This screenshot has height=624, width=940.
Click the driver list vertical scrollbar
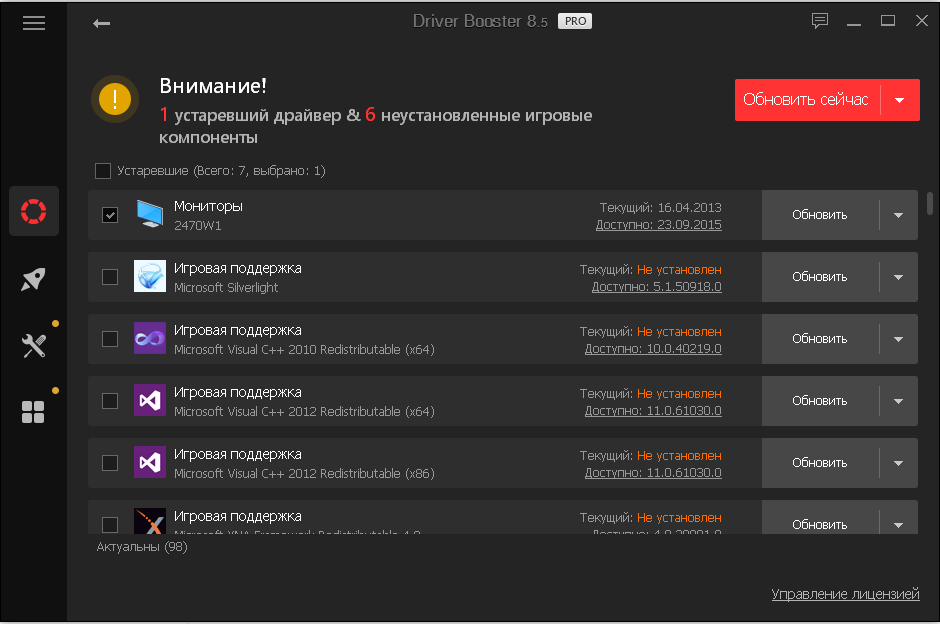[x=930, y=203]
